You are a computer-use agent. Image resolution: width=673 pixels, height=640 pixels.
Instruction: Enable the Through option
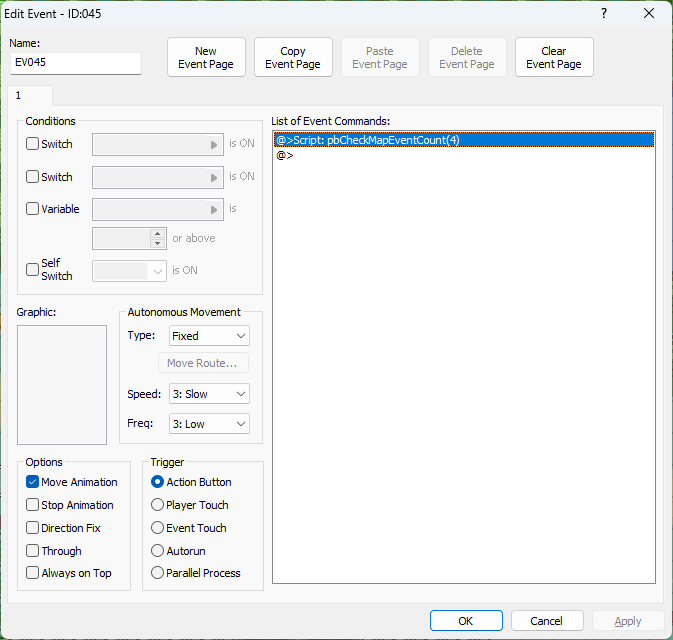(x=33, y=551)
